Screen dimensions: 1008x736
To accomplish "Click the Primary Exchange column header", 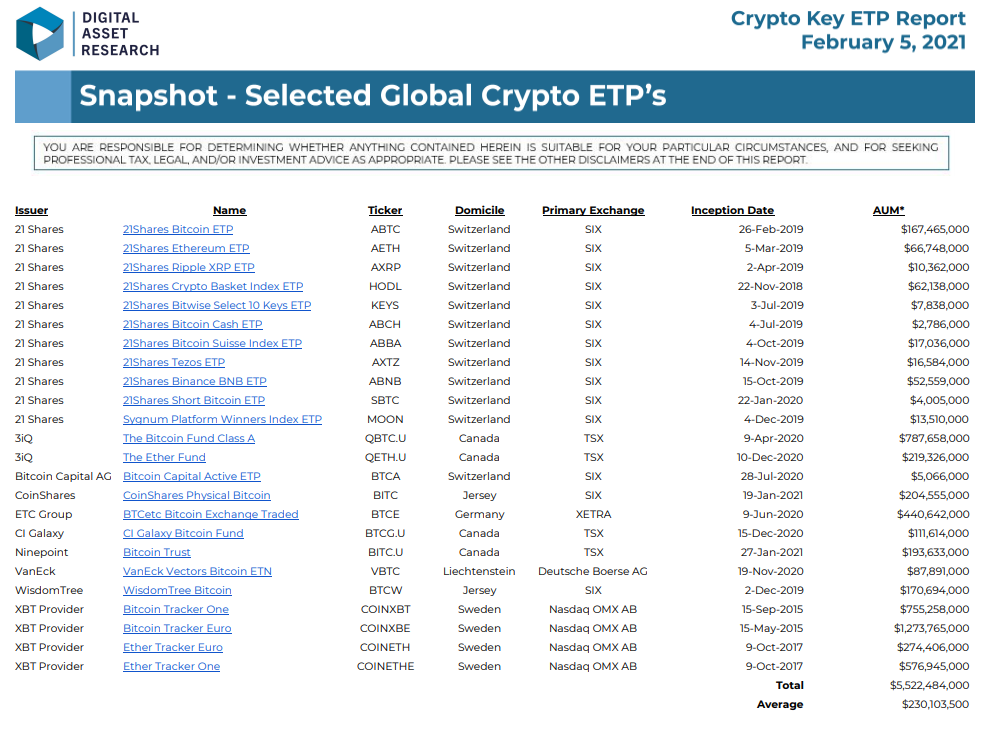I will click(593, 210).
